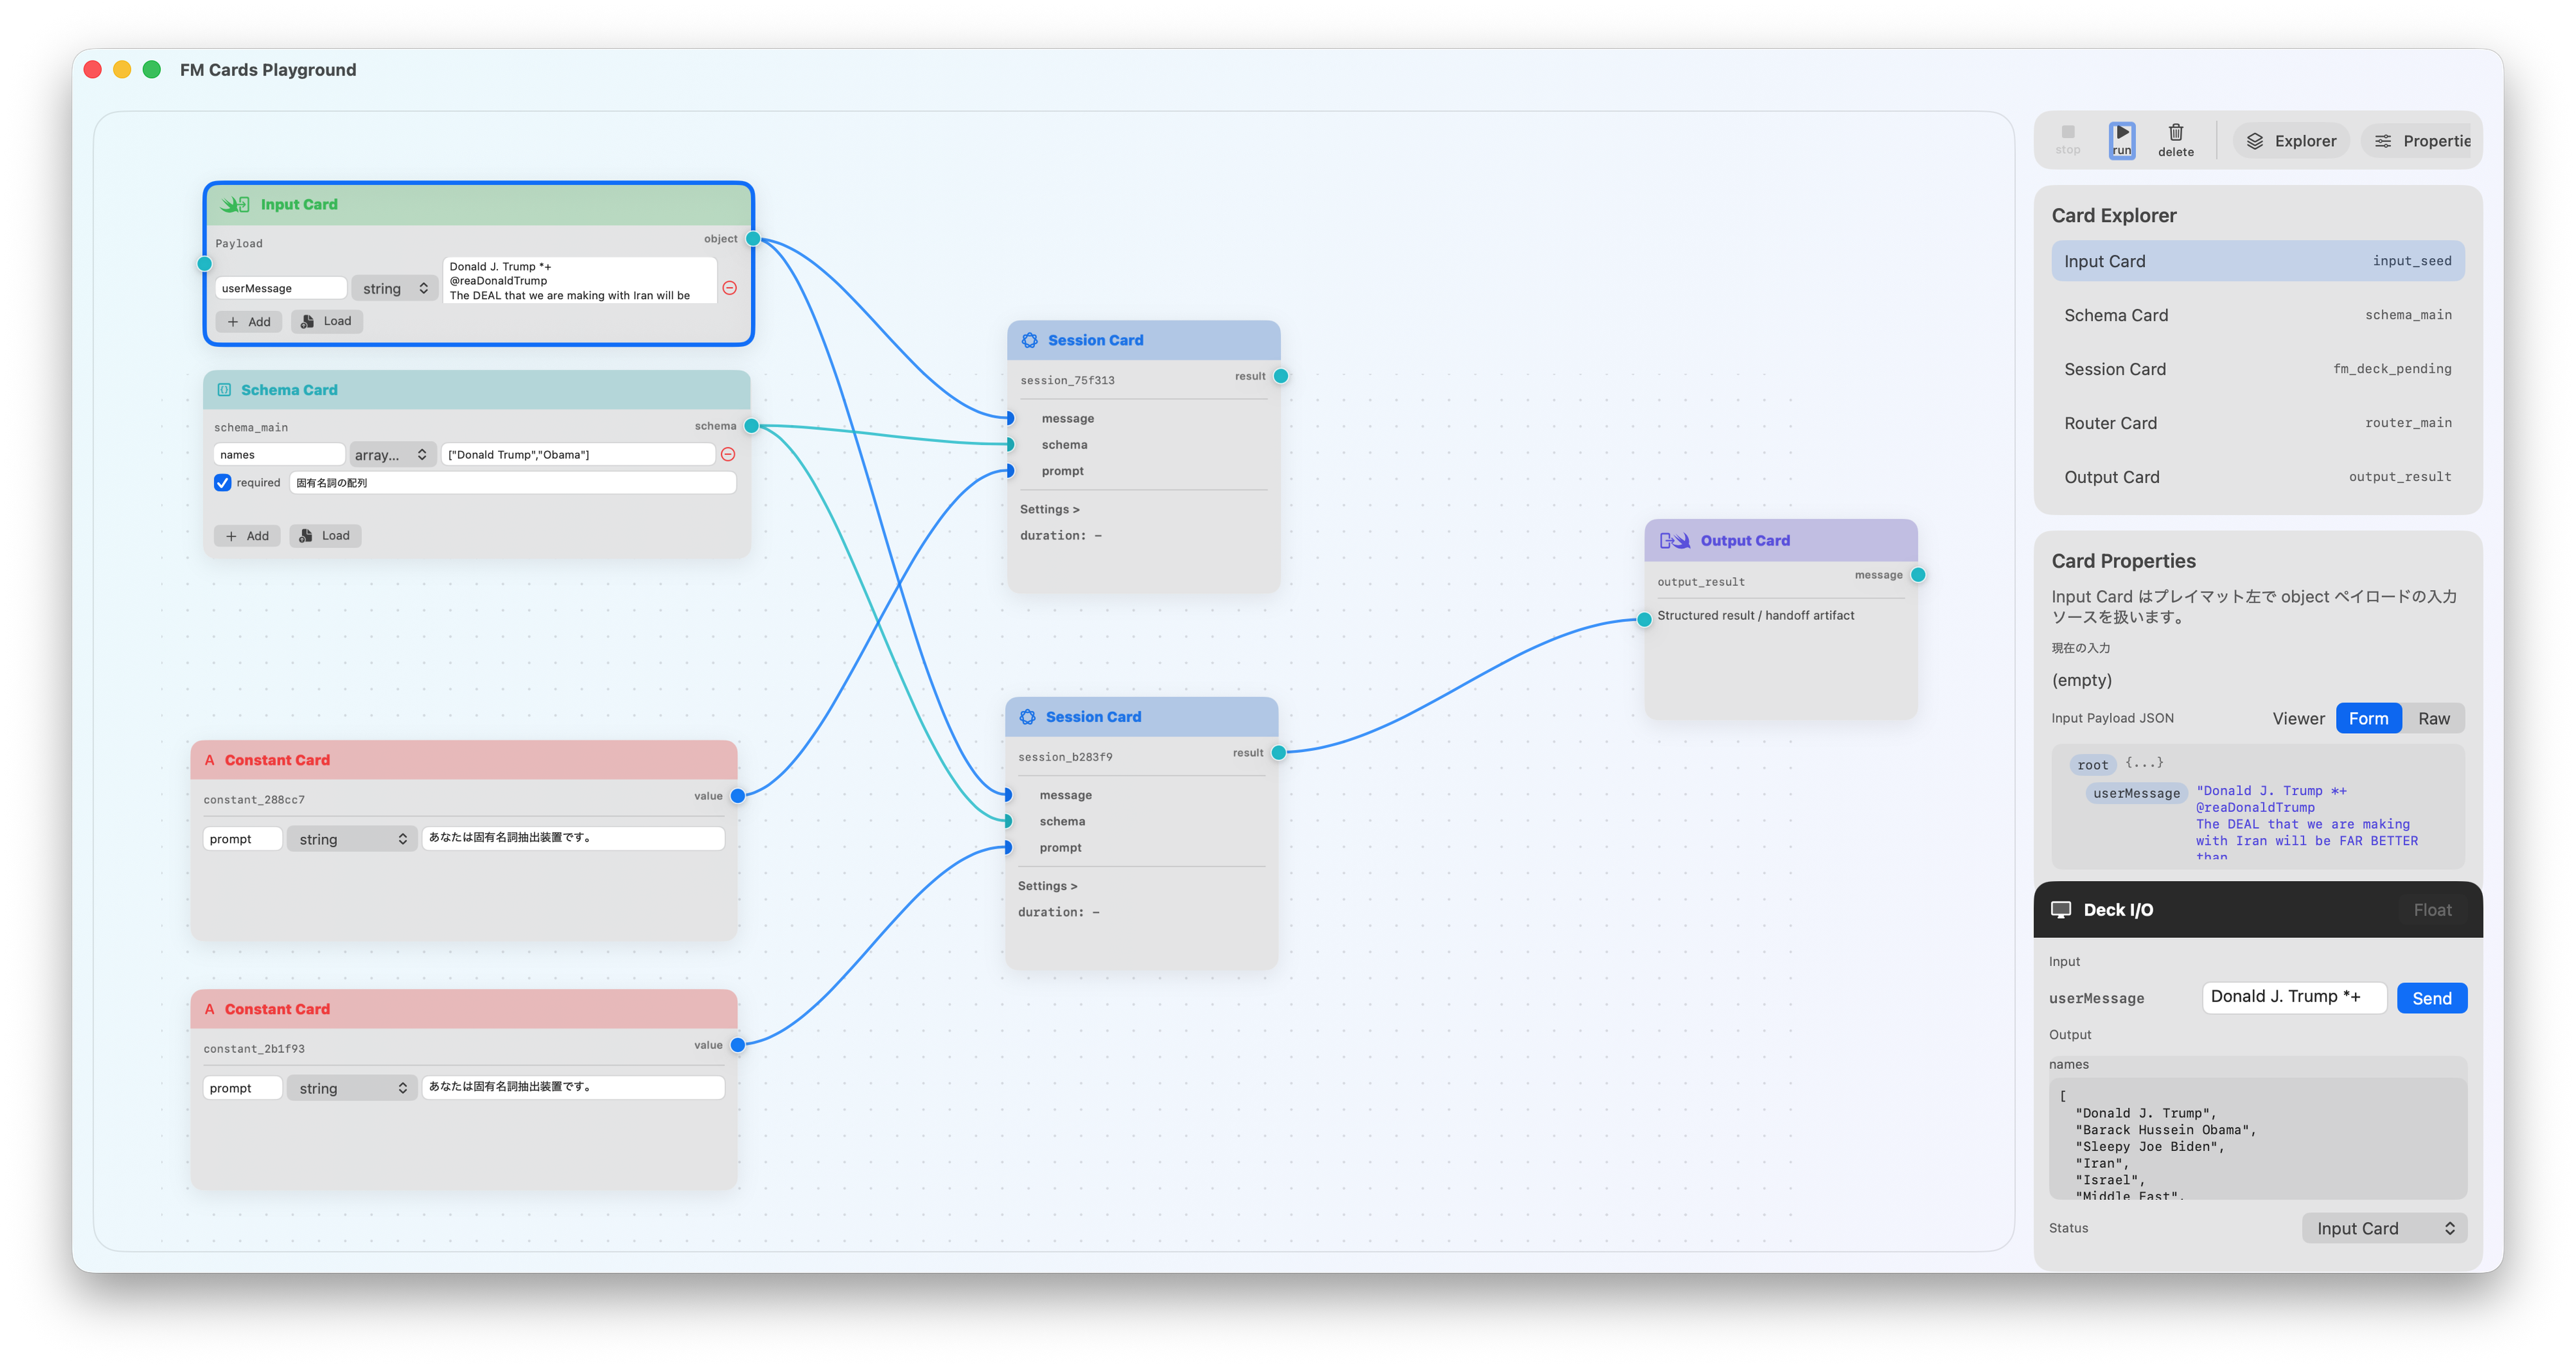Open userMessage string type dropdown

coord(394,289)
